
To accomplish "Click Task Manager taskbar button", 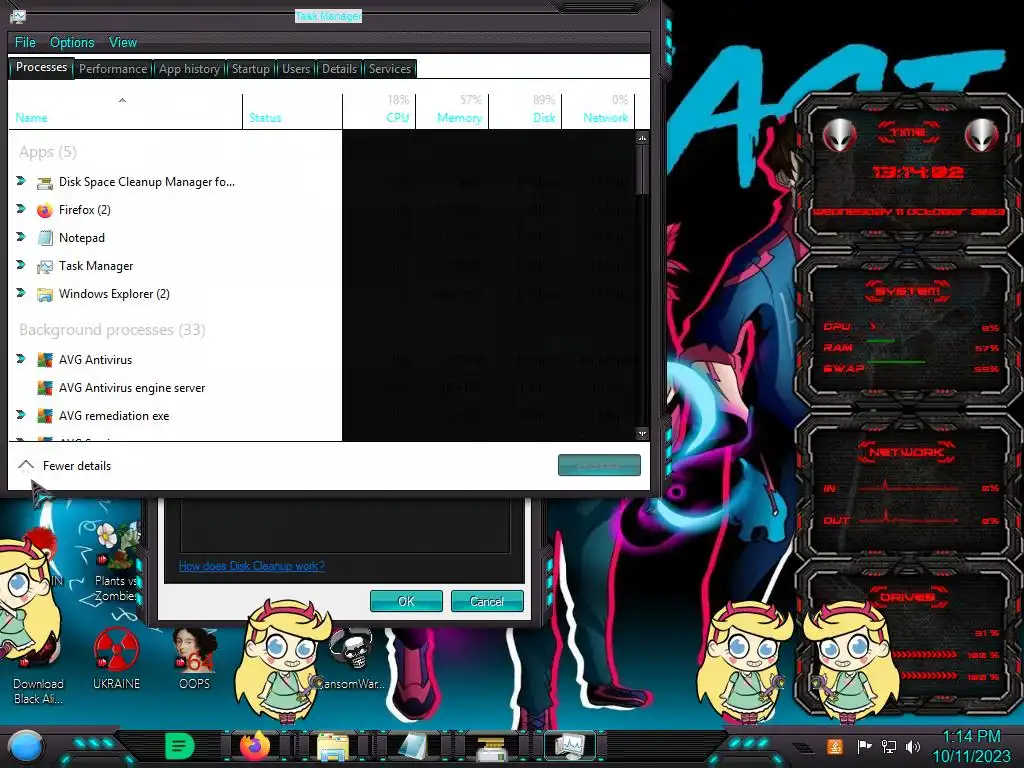I will click(569, 746).
